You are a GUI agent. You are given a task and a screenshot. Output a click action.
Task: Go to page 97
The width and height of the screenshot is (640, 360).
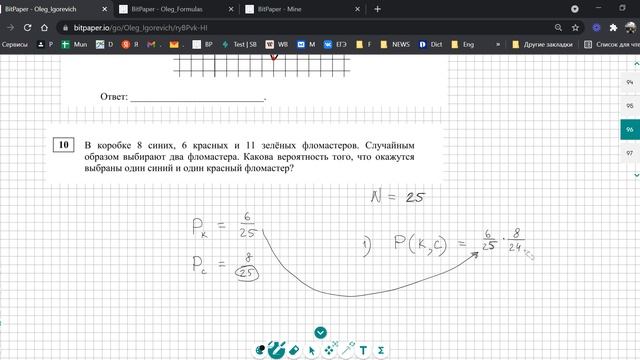[x=629, y=153]
